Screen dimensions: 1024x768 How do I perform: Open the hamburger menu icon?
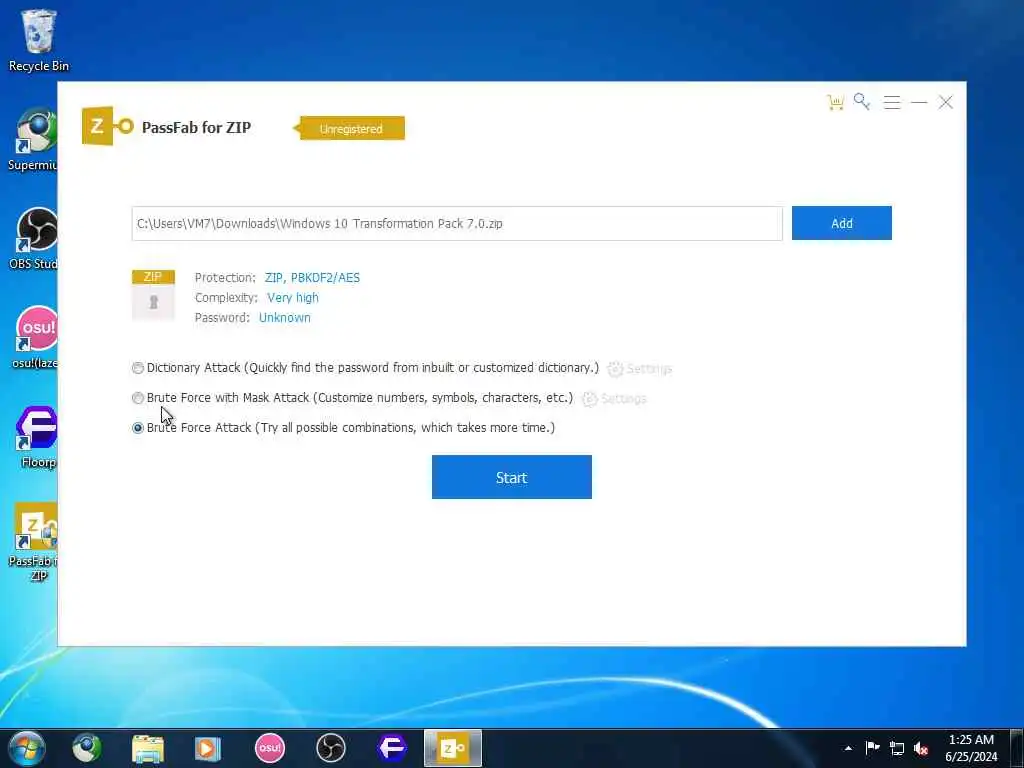pyautogui.click(x=891, y=103)
